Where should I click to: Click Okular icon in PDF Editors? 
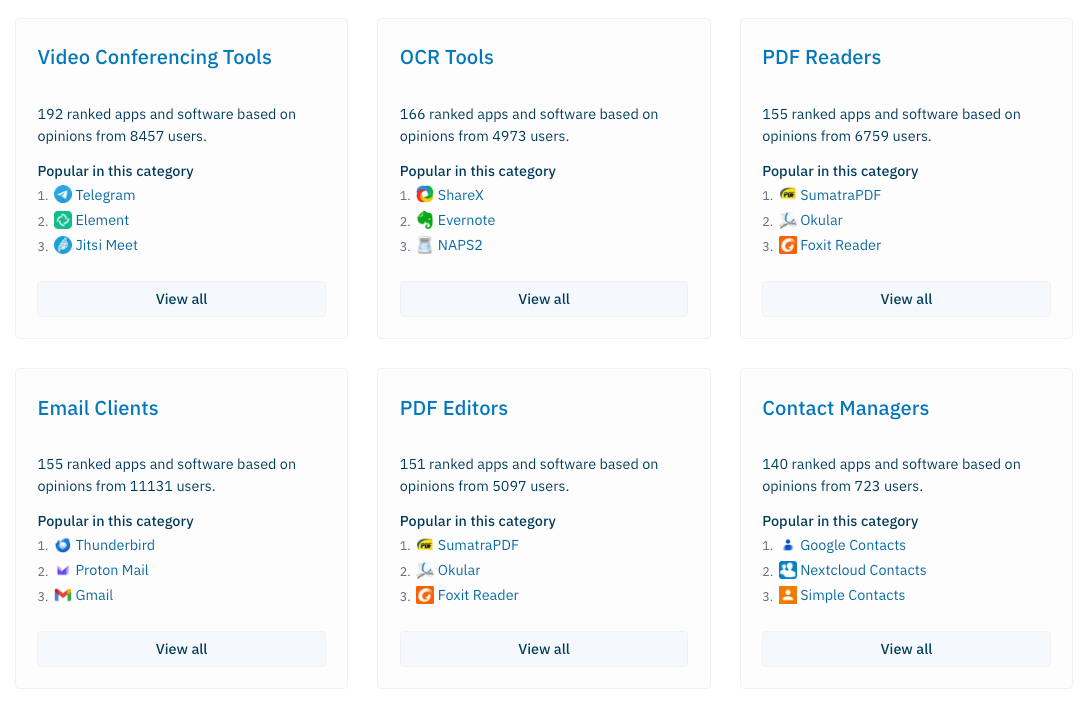(x=425, y=570)
